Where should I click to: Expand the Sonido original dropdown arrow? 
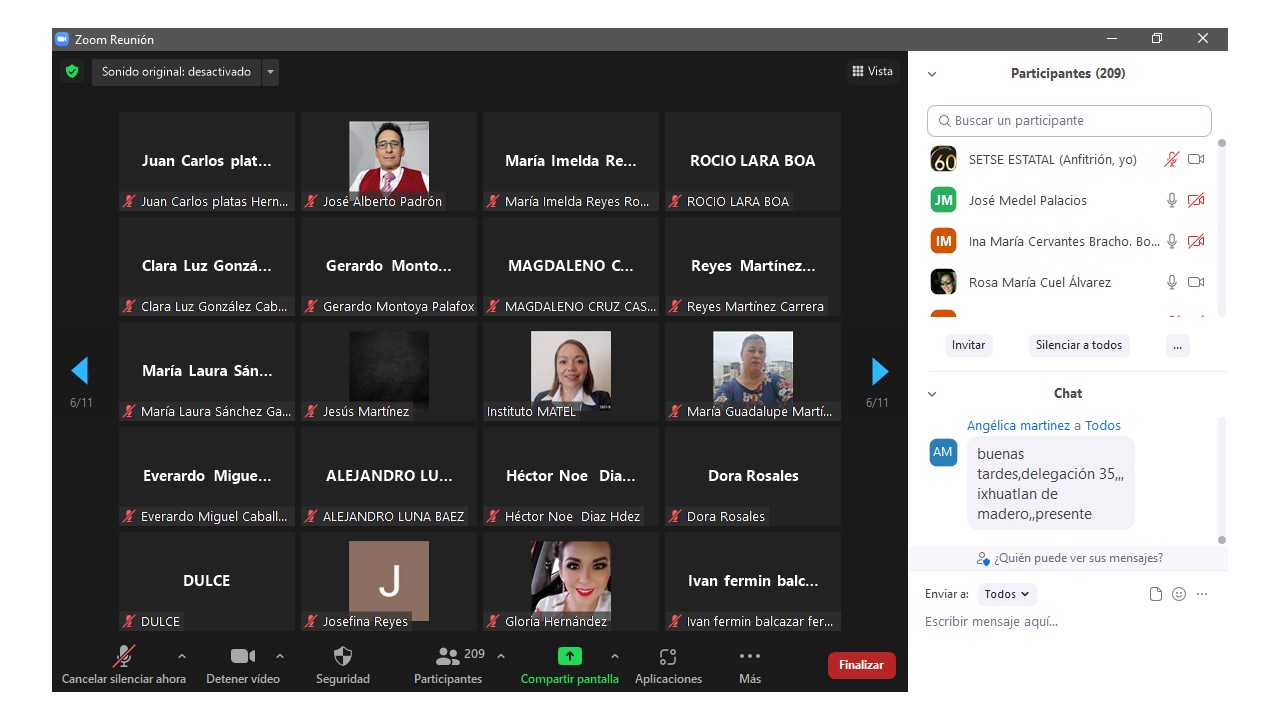pyautogui.click(x=270, y=72)
